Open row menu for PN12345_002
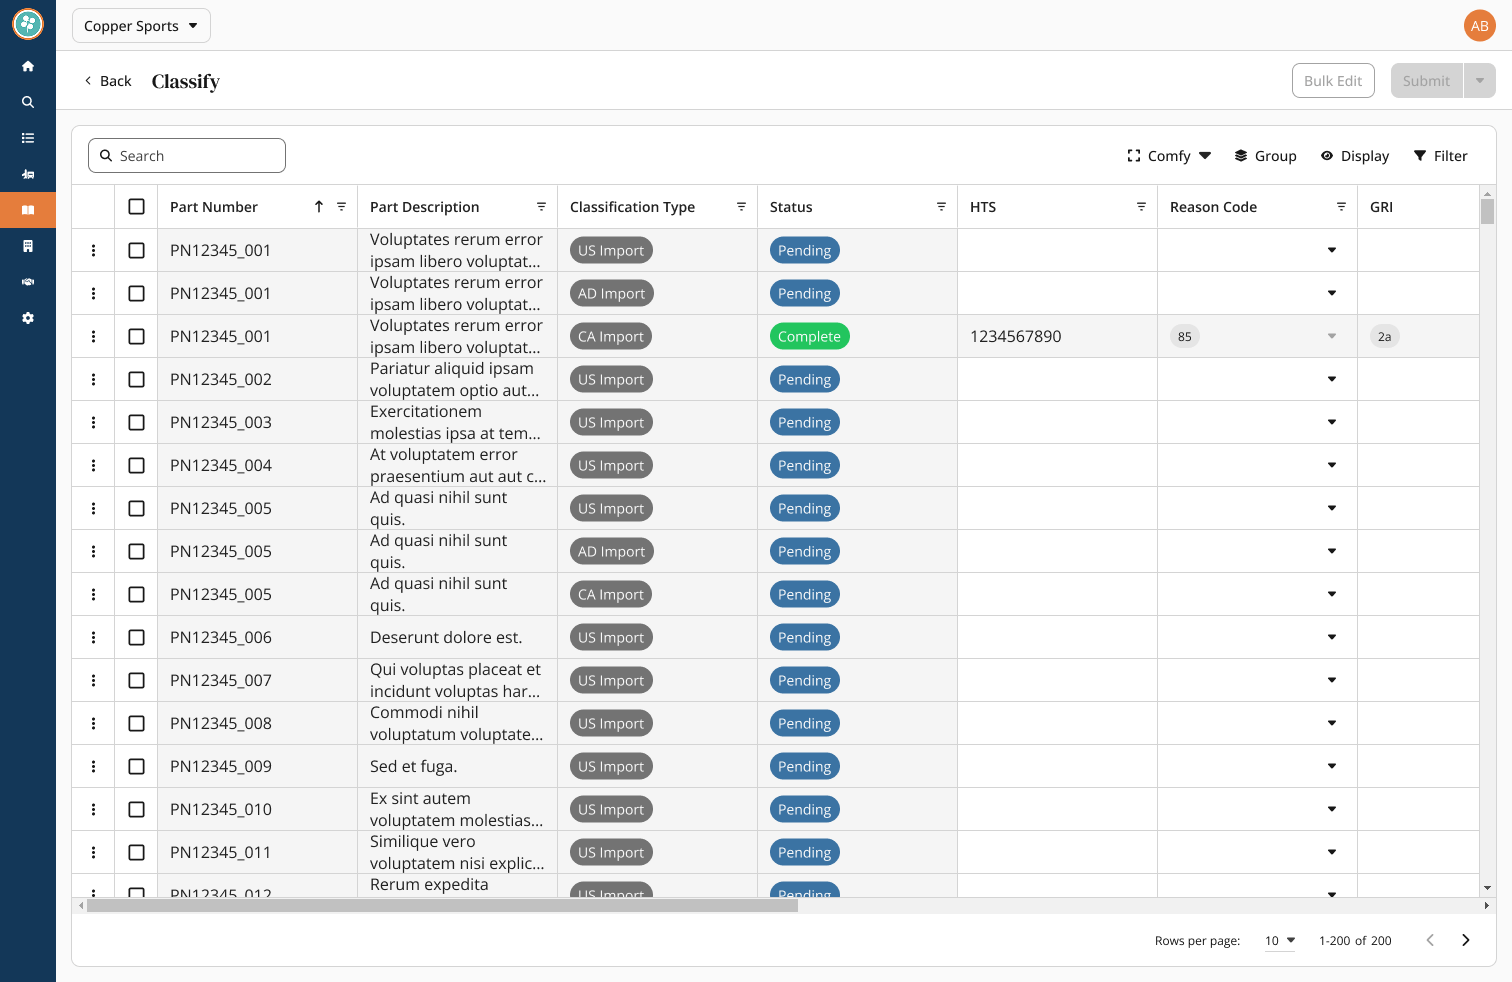Image resolution: width=1512 pixels, height=982 pixels. click(94, 379)
